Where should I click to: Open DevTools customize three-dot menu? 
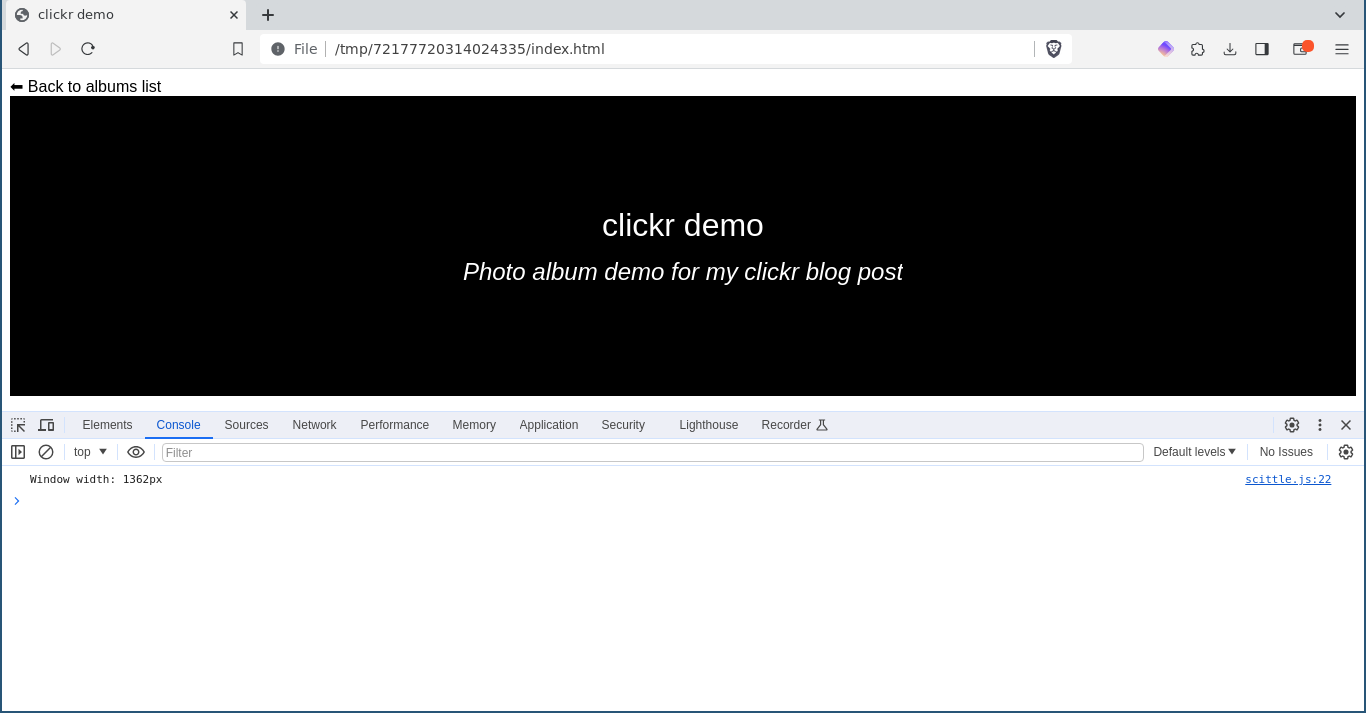point(1320,425)
